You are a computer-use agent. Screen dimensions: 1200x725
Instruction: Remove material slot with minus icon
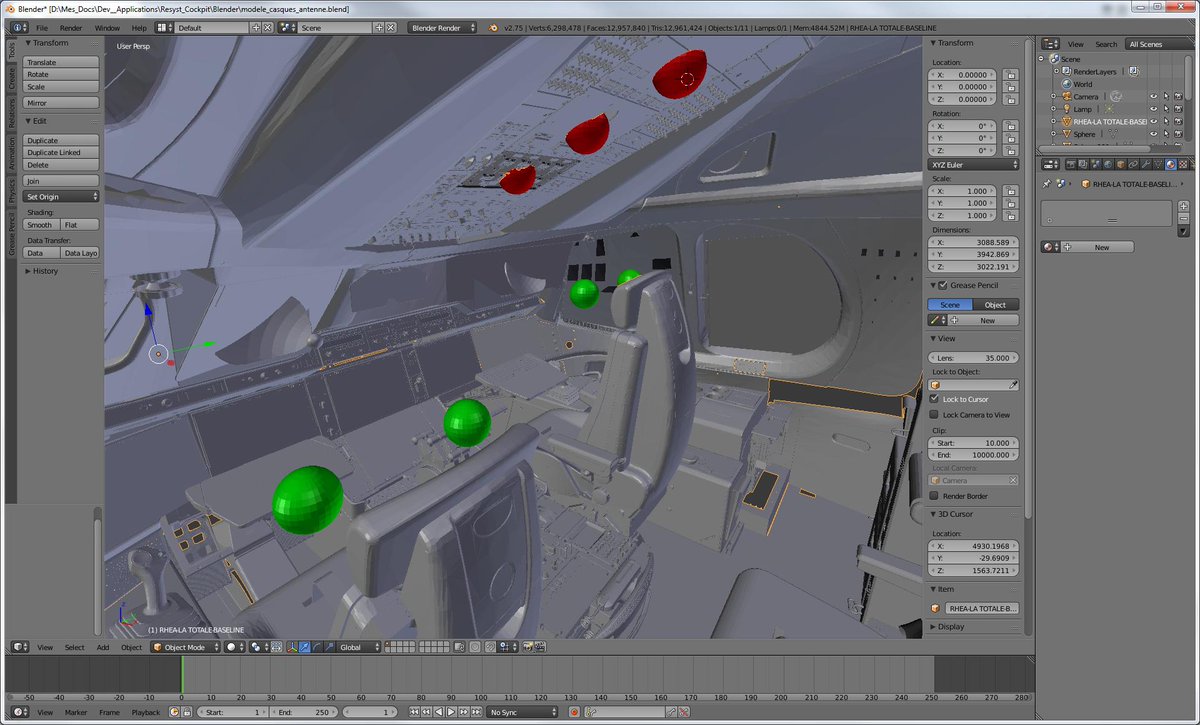[1183, 218]
